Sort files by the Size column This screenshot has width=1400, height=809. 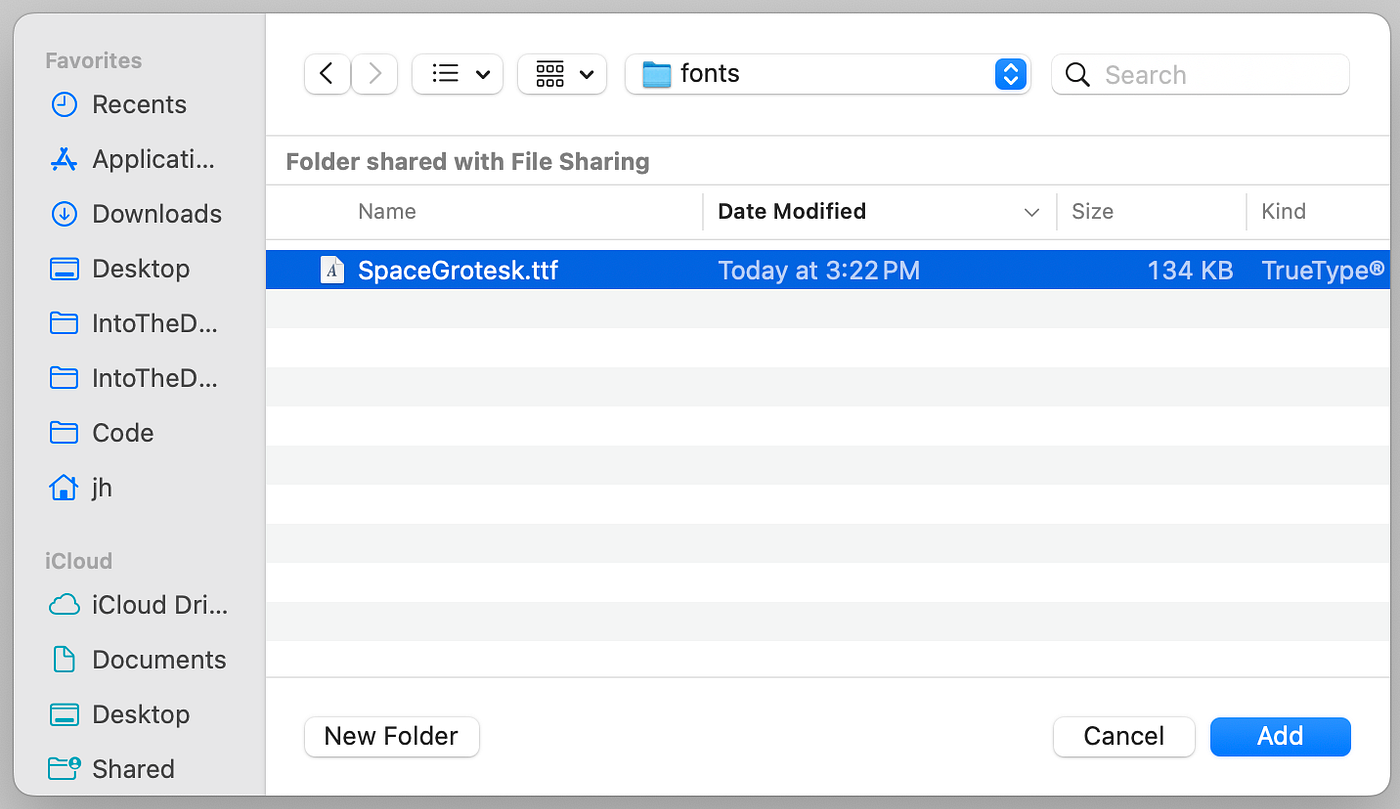tap(1092, 212)
